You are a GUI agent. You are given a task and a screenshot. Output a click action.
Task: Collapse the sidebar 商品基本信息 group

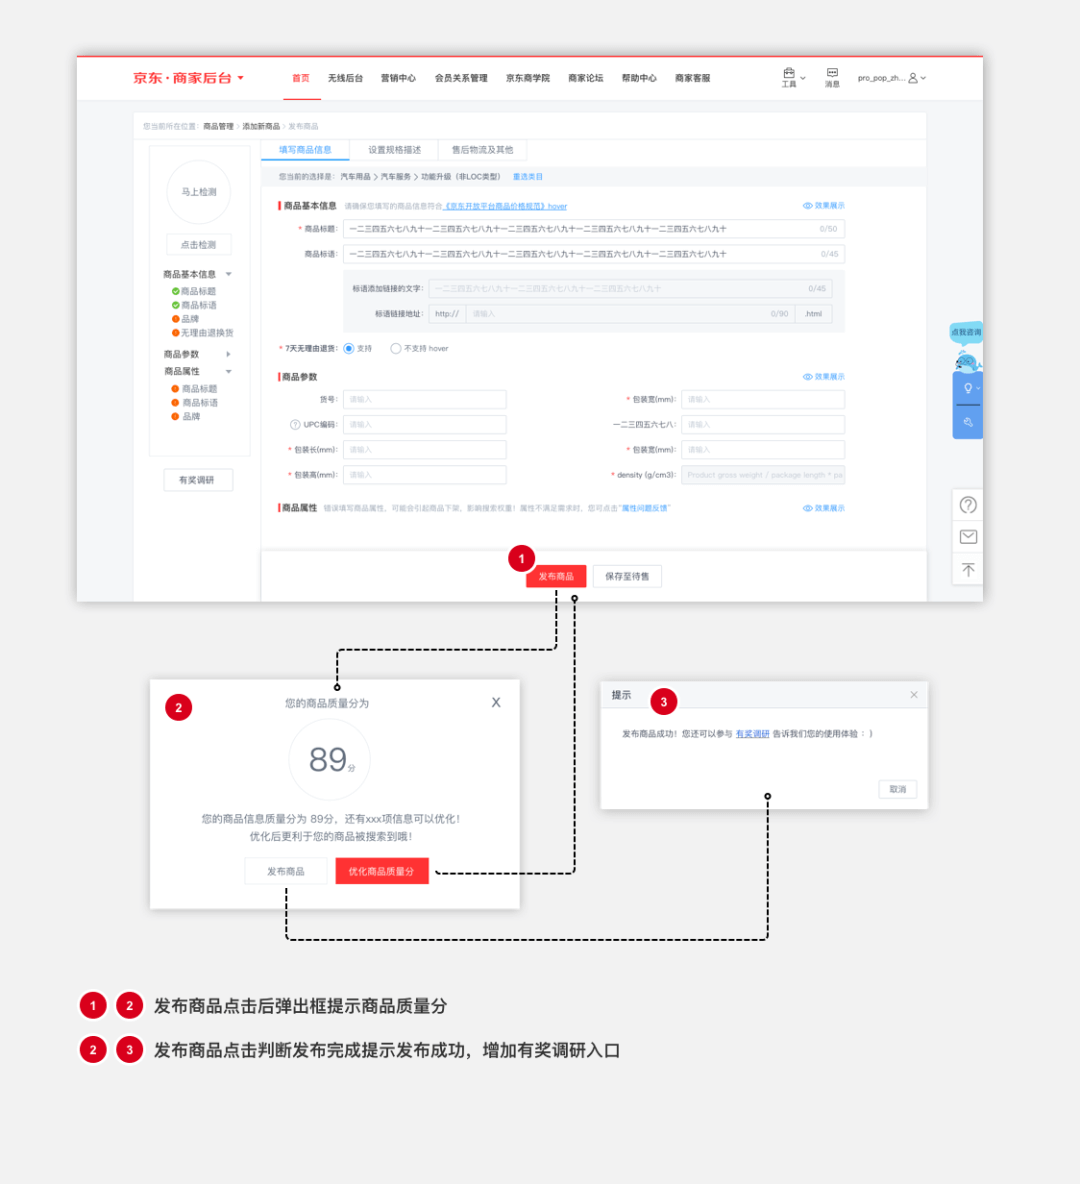tap(229, 274)
